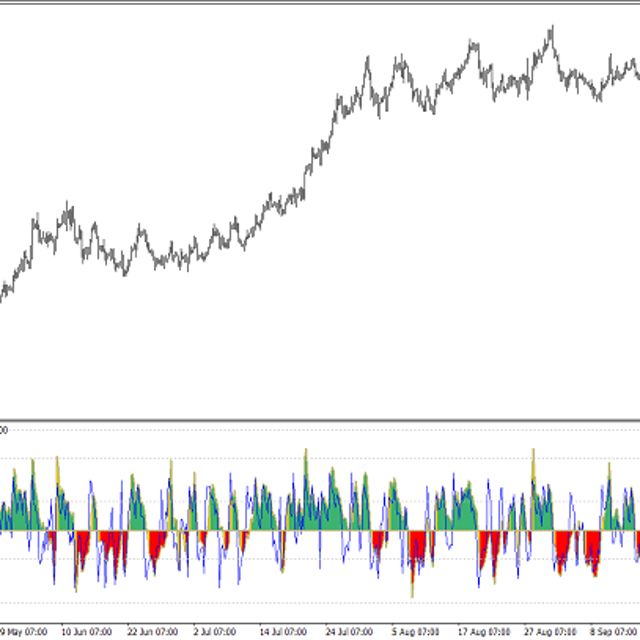Click the 22 Jun 07:00 time axis label

click(152, 631)
